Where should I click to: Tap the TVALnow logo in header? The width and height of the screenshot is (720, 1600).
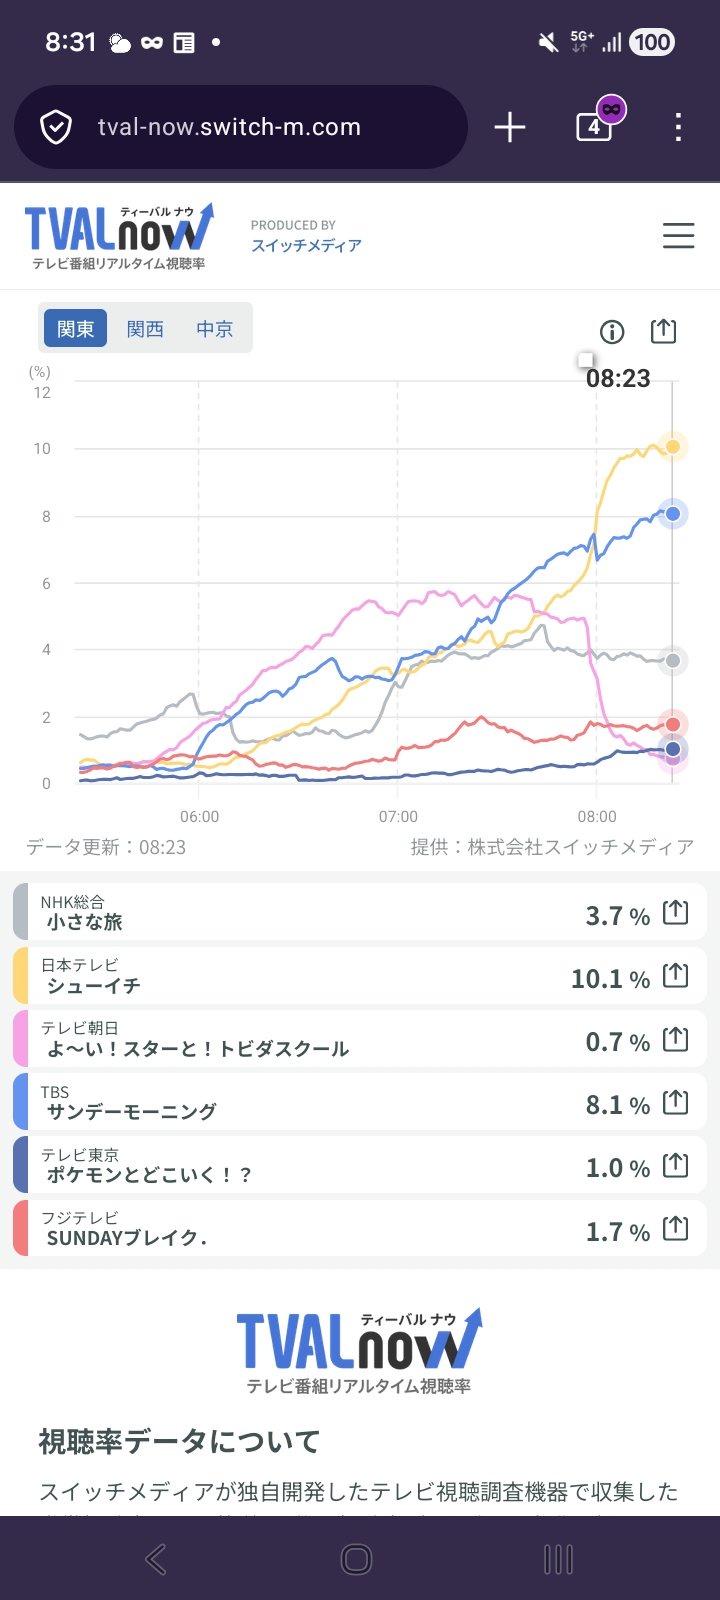coord(118,236)
